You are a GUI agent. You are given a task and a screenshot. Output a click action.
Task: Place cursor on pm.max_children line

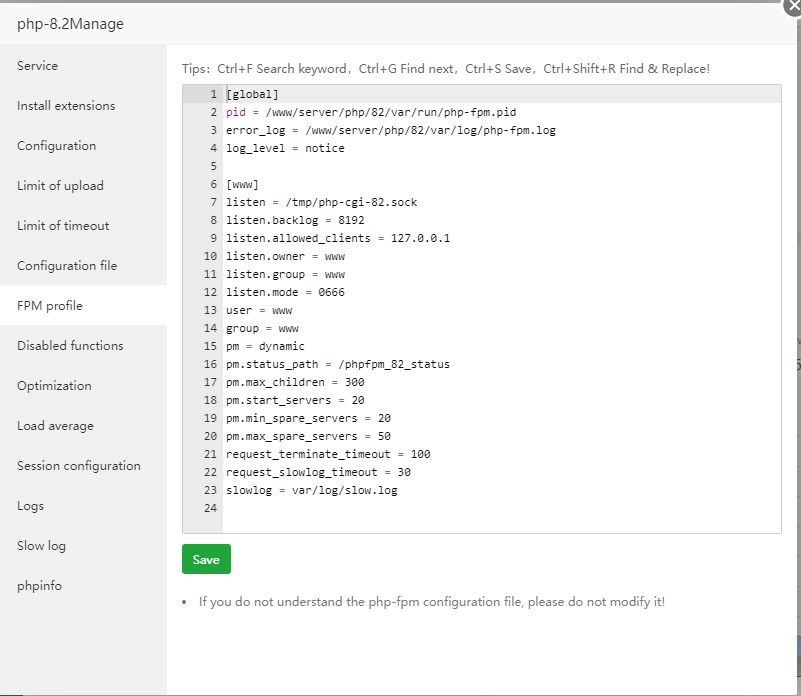pos(295,382)
